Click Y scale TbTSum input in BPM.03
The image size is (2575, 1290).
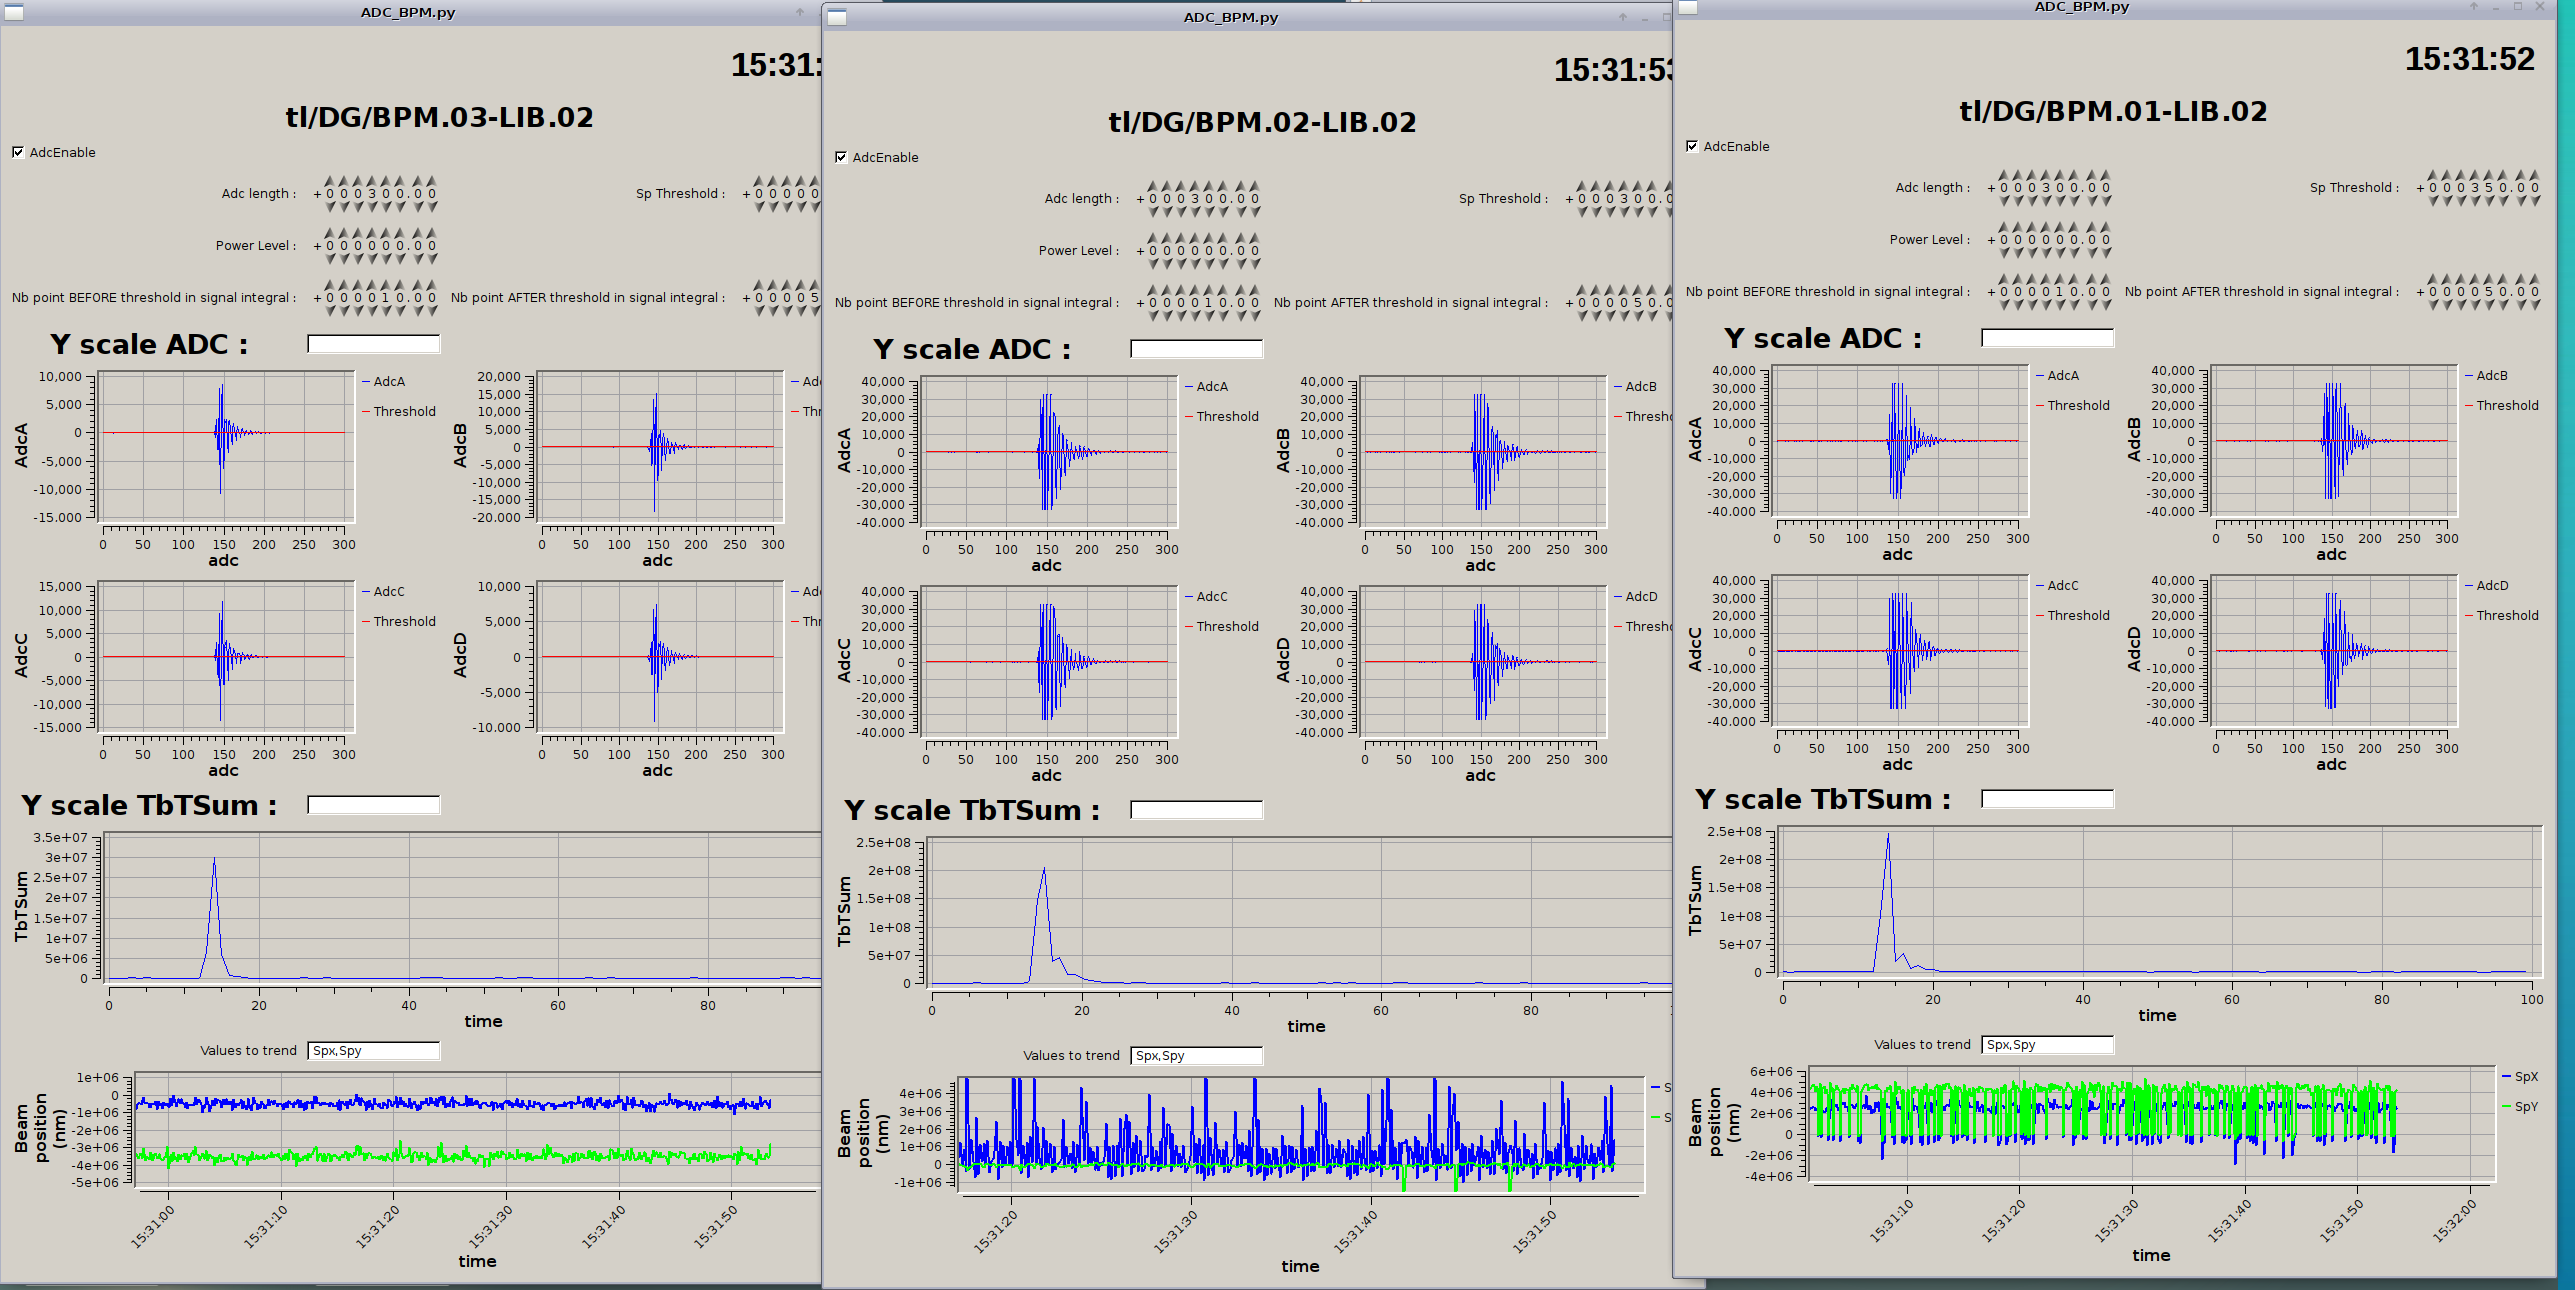(x=373, y=805)
